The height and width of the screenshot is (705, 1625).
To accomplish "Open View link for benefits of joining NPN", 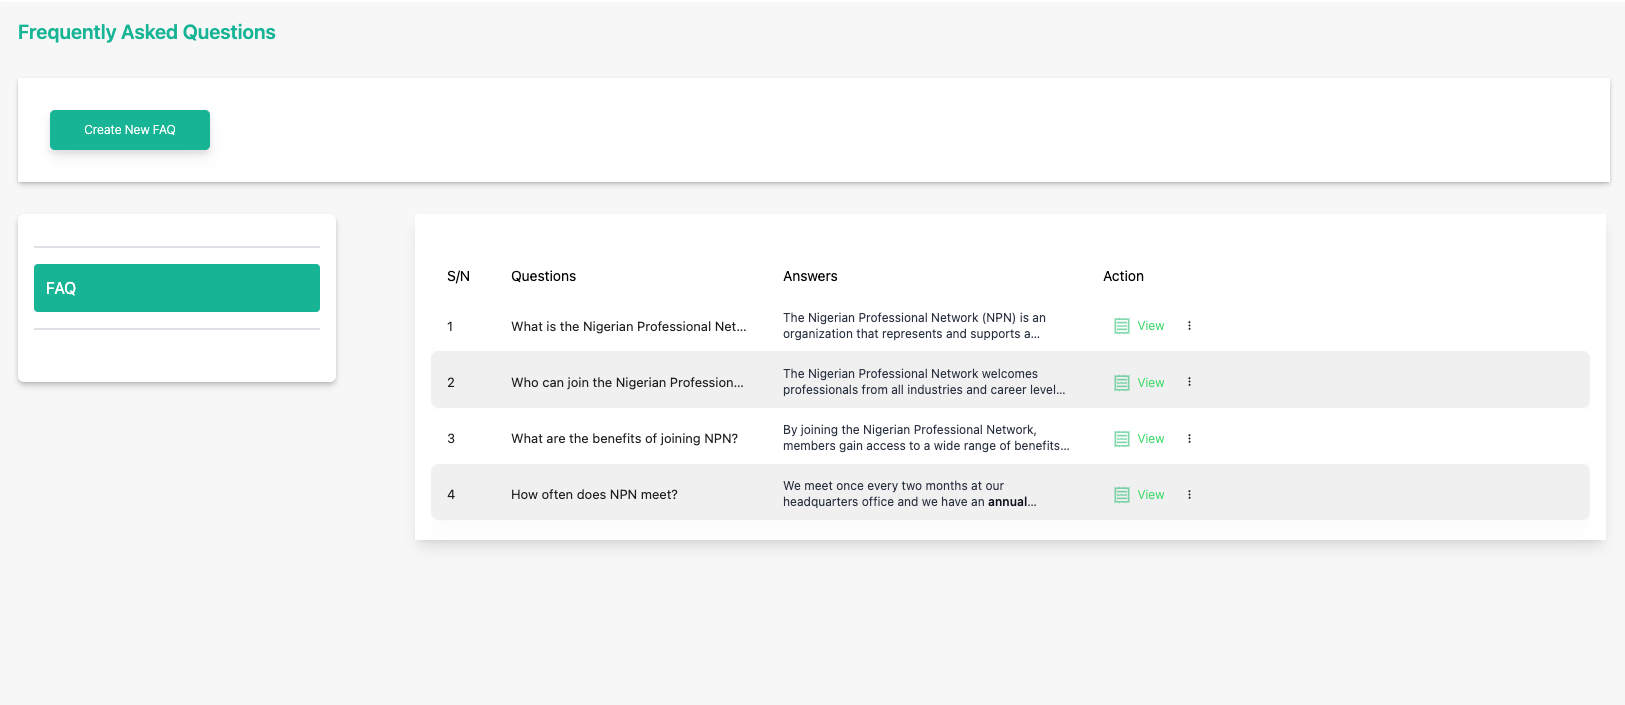I will coord(1151,439).
